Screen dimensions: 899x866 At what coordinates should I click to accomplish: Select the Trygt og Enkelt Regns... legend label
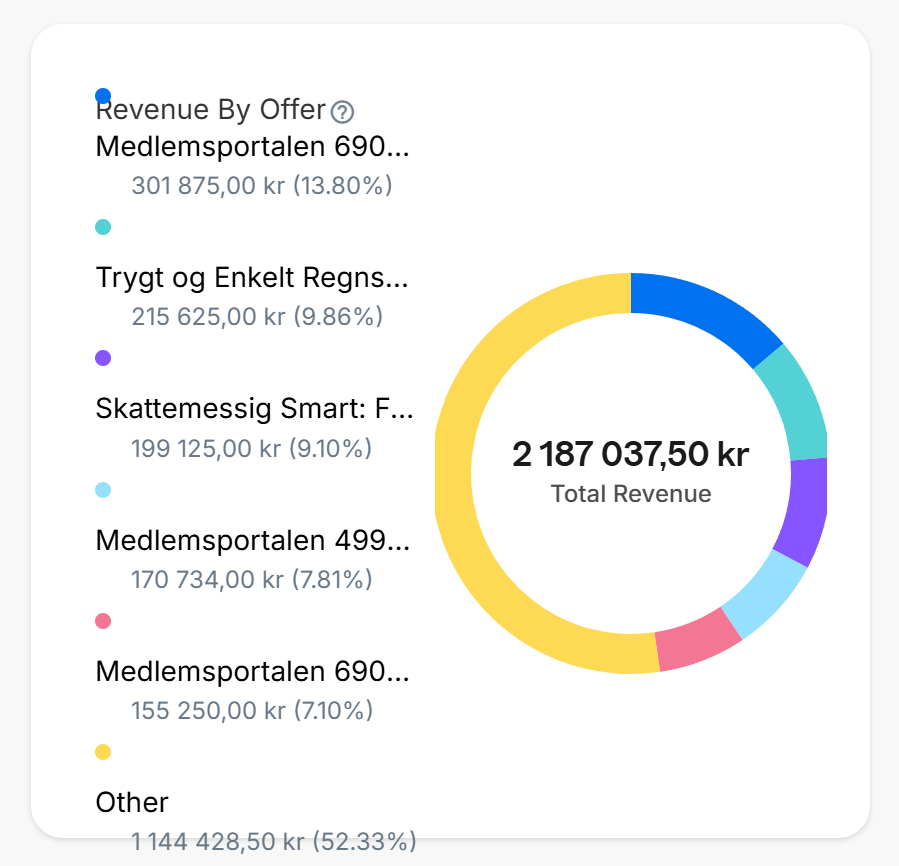click(x=253, y=277)
